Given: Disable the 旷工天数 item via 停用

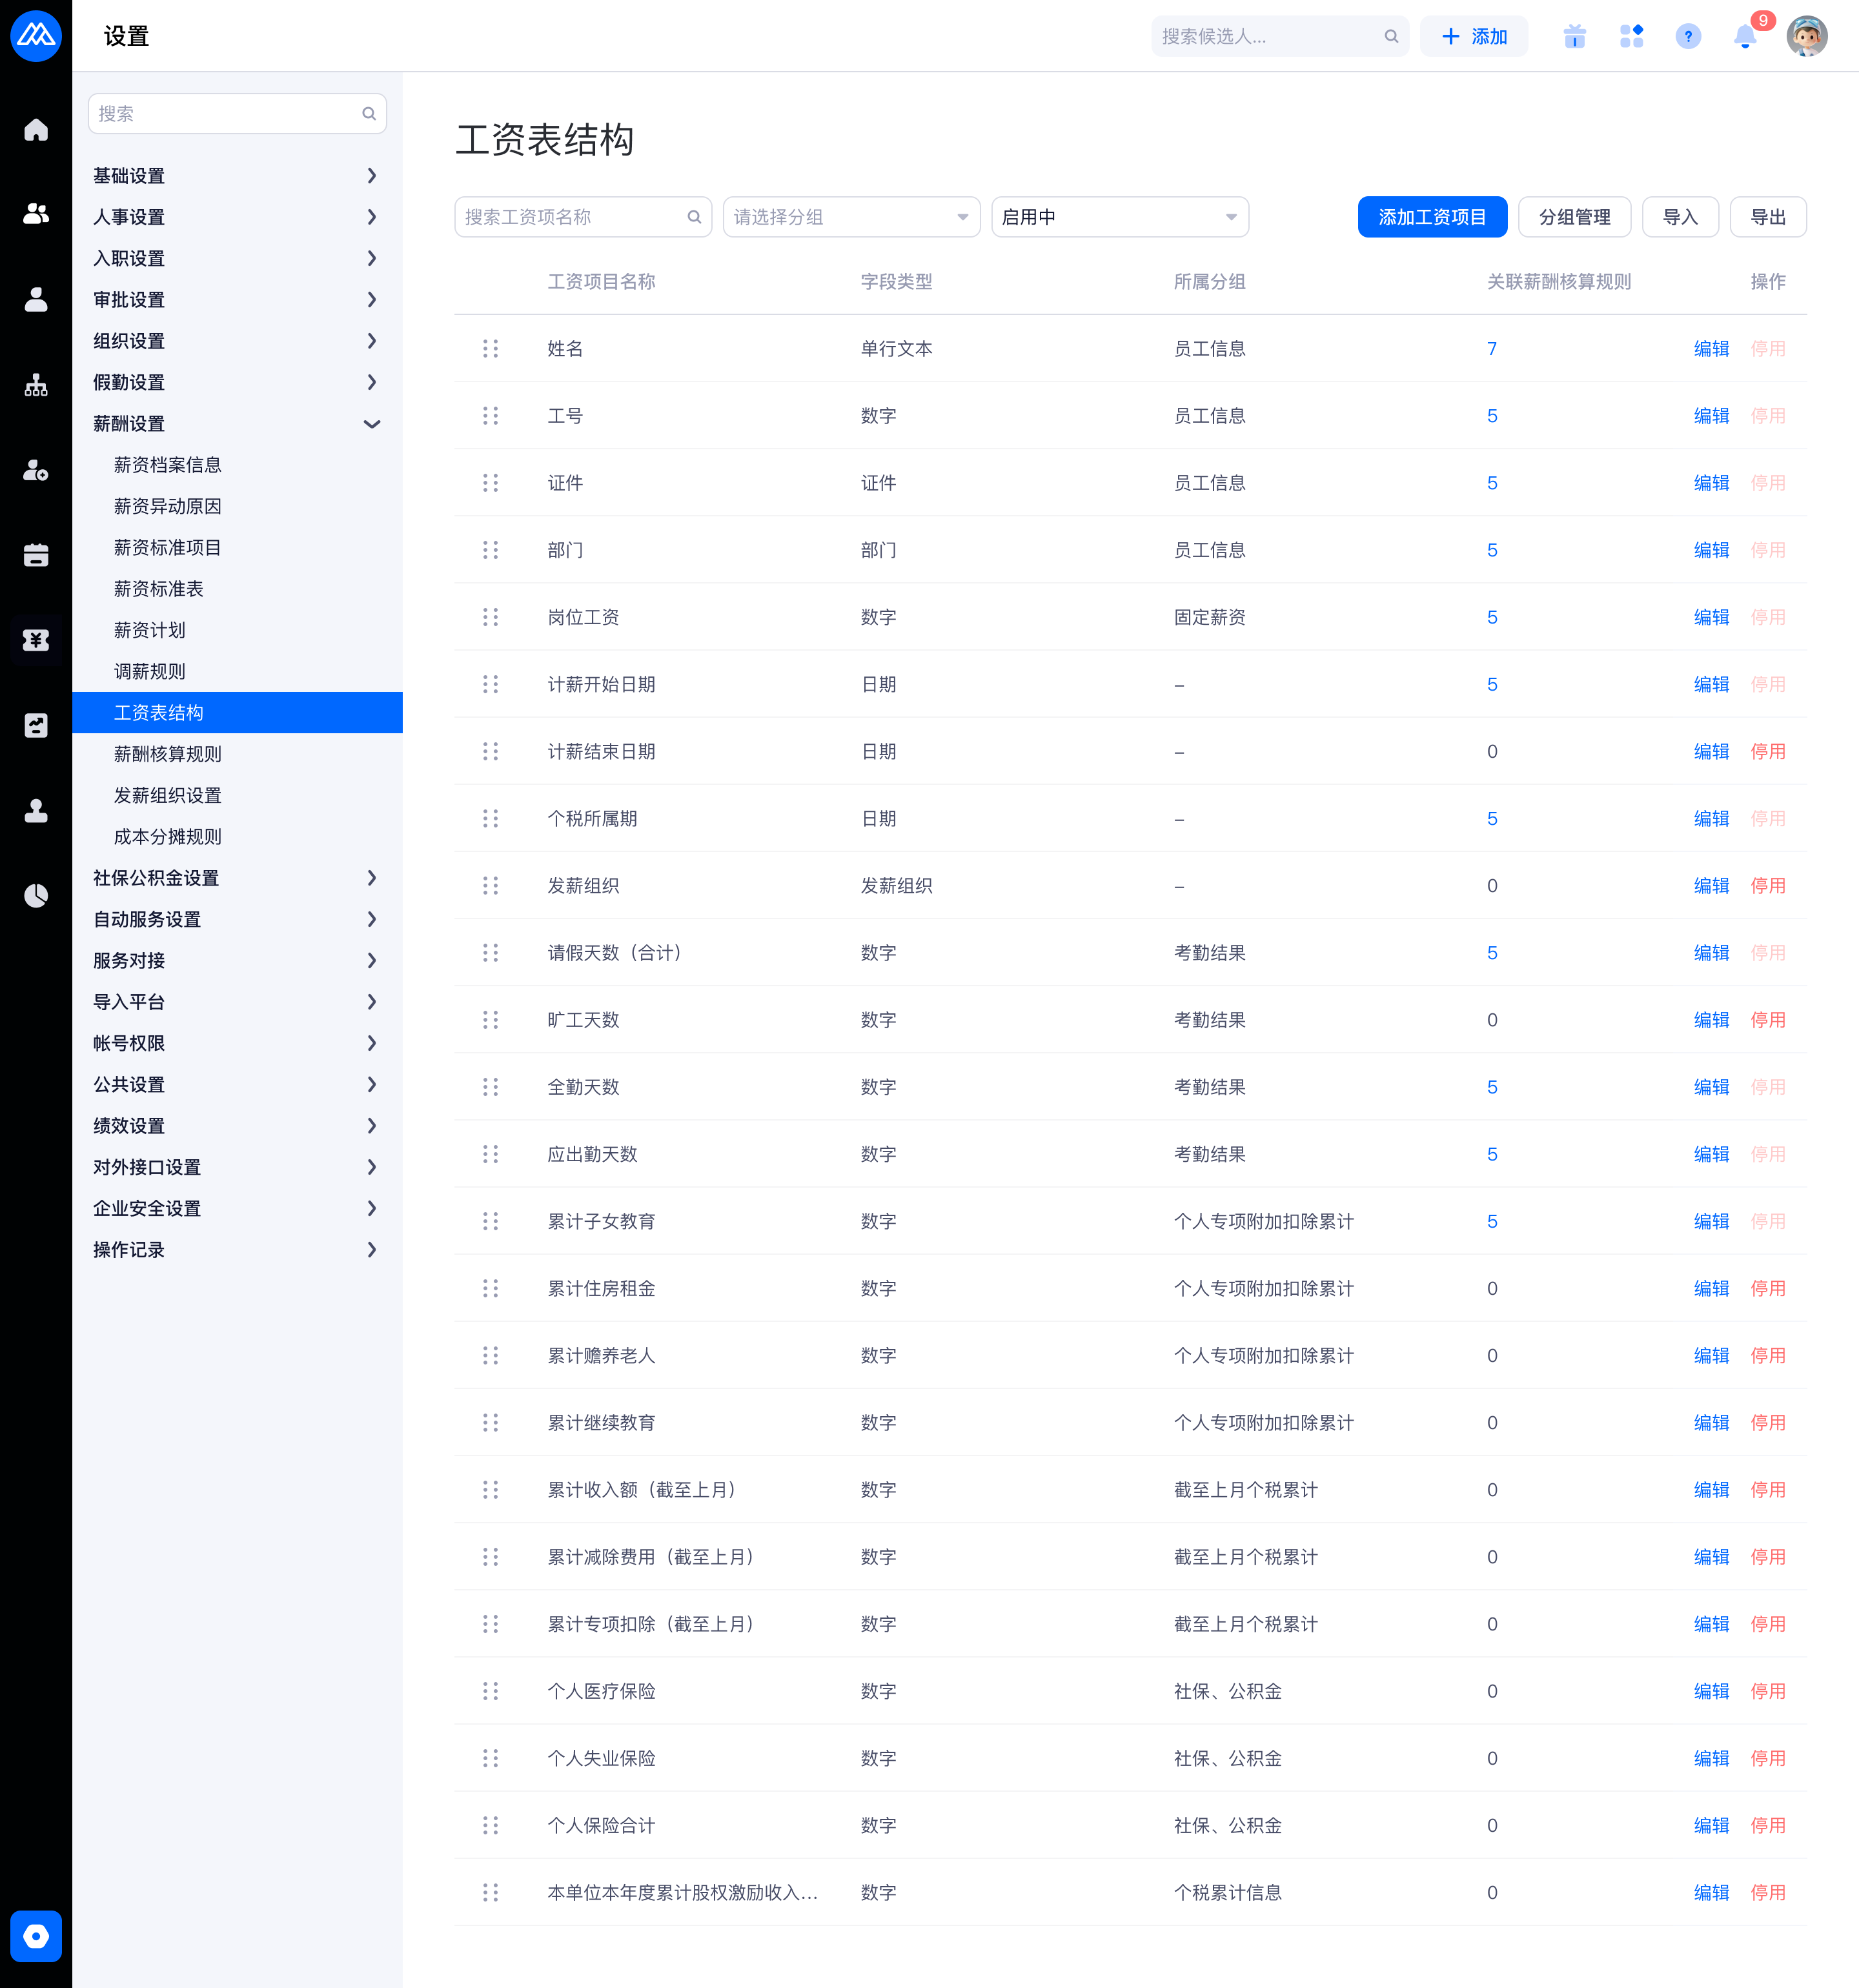Looking at the screenshot, I should pos(1768,1020).
